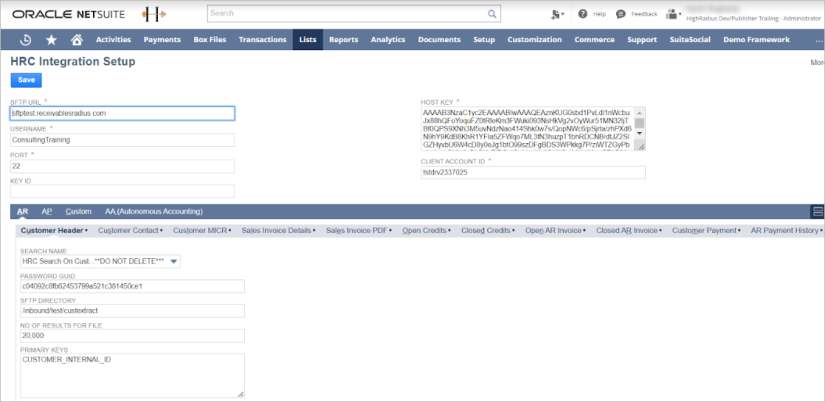Click the Help link
This screenshot has width=825, height=402.
[x=600, y=14]
